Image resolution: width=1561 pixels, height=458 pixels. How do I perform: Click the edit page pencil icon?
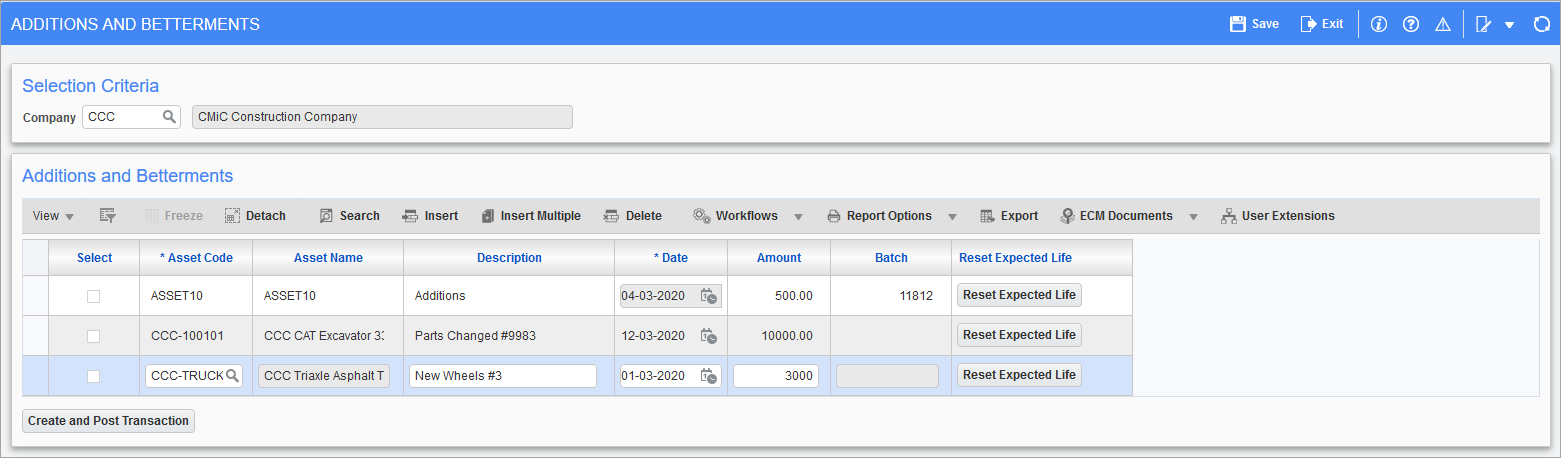pos(1484,24)
